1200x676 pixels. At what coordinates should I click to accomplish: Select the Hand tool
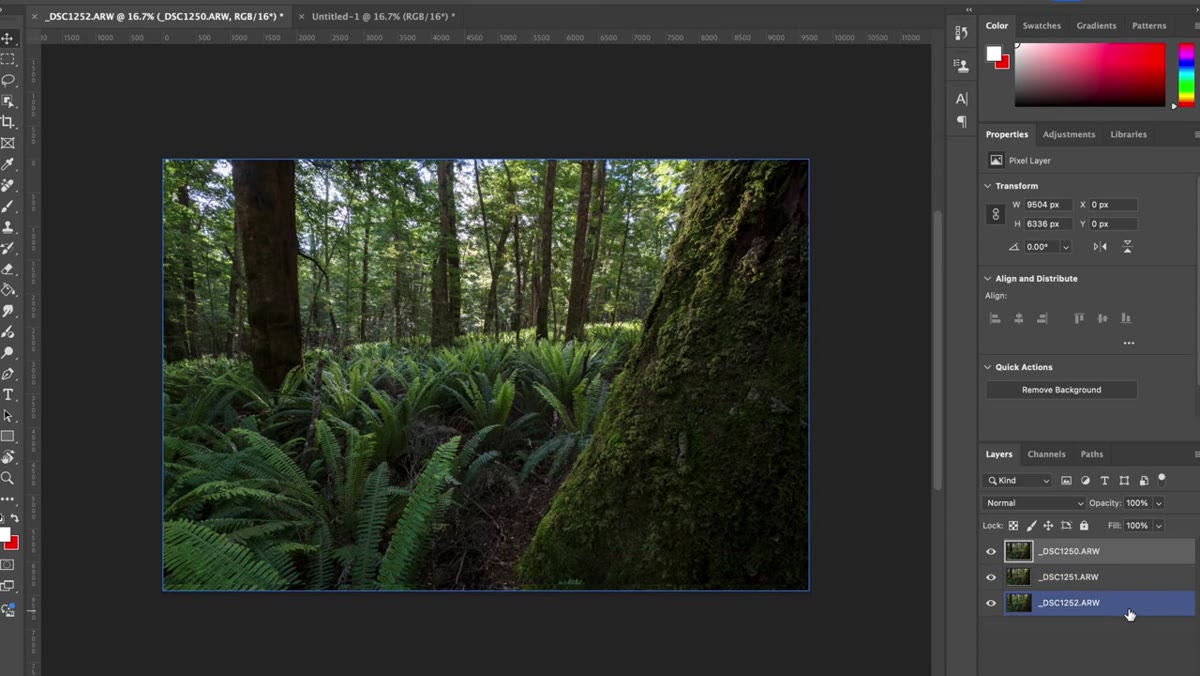coord(7,457)
